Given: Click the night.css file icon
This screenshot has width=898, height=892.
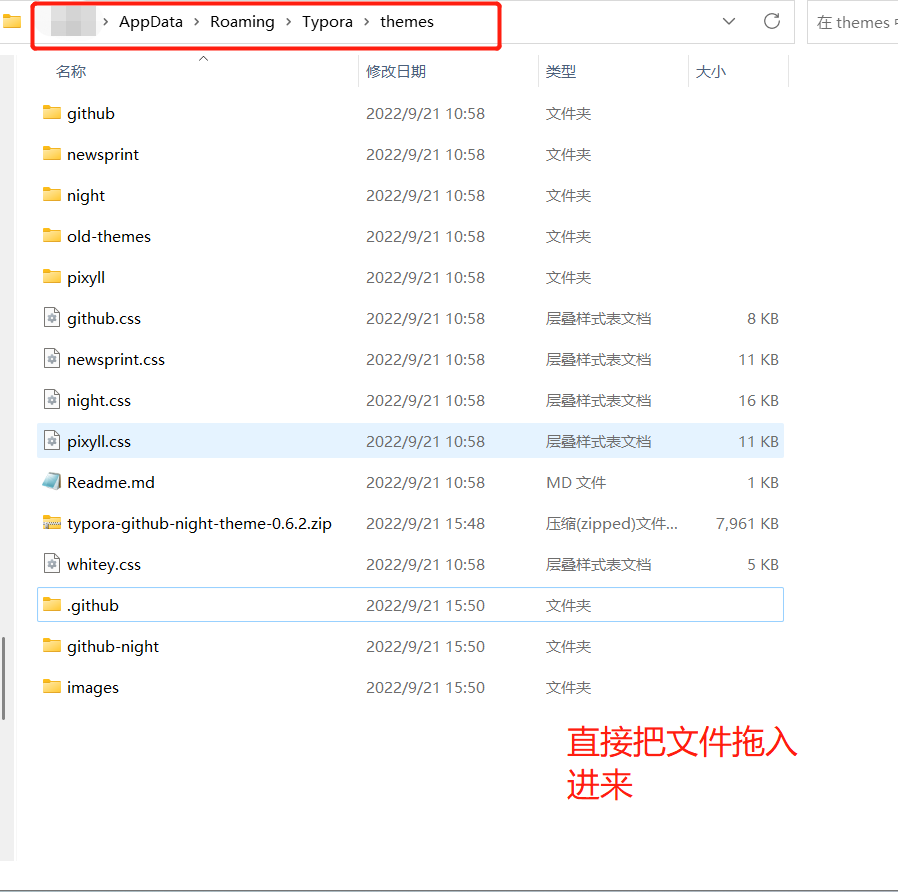Looking at the screenshot, I should tap(52, 400).
